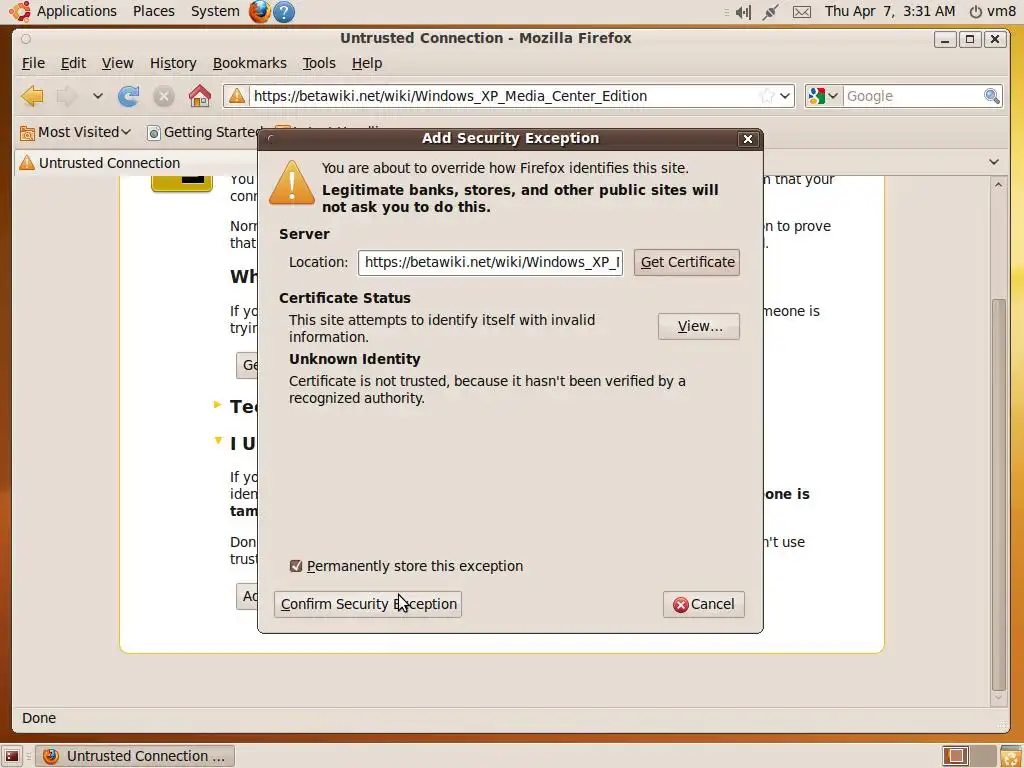
Task: Click the grayed Forward arrow button
Action: click(66, 97)
